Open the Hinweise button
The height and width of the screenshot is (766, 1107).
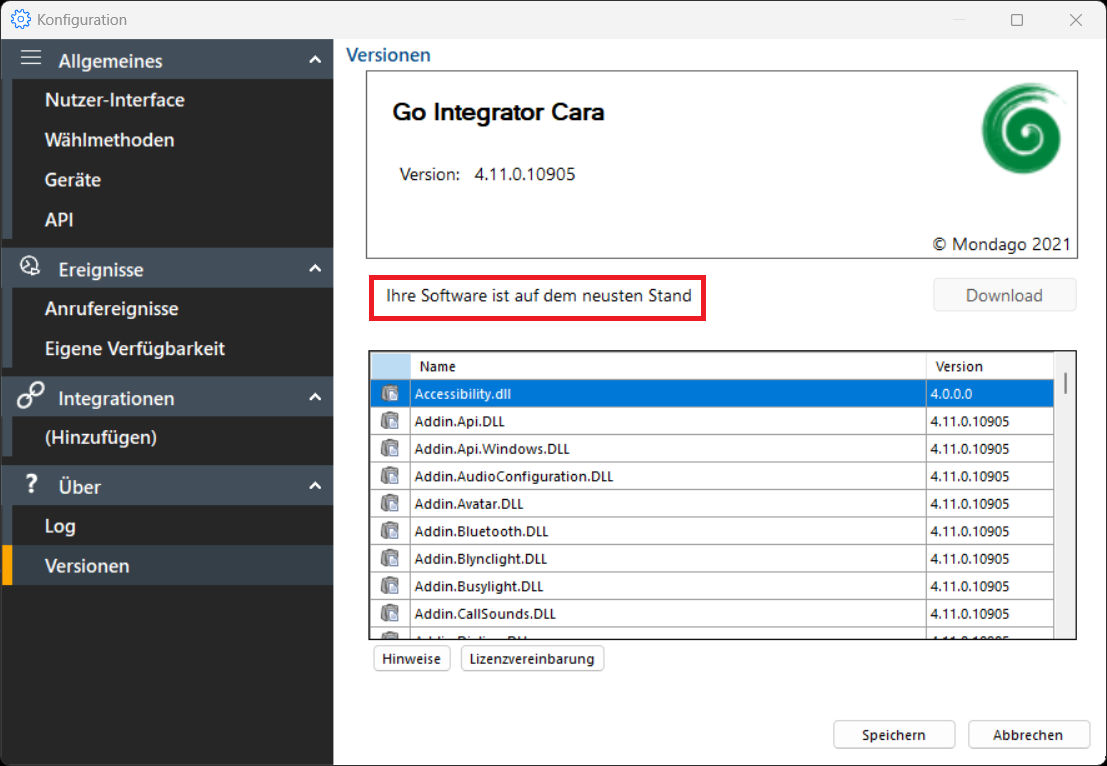[412, 659]
